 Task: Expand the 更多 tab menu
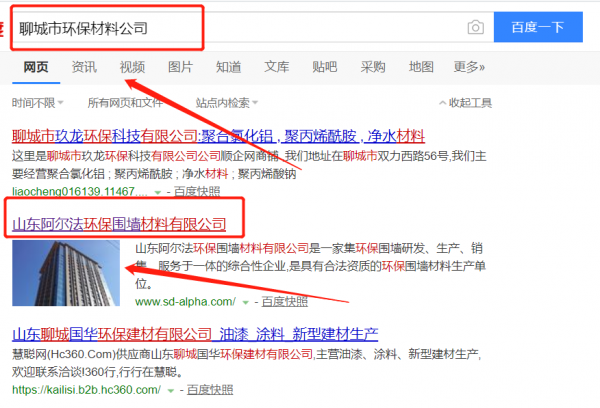click(x=469, y=67)
